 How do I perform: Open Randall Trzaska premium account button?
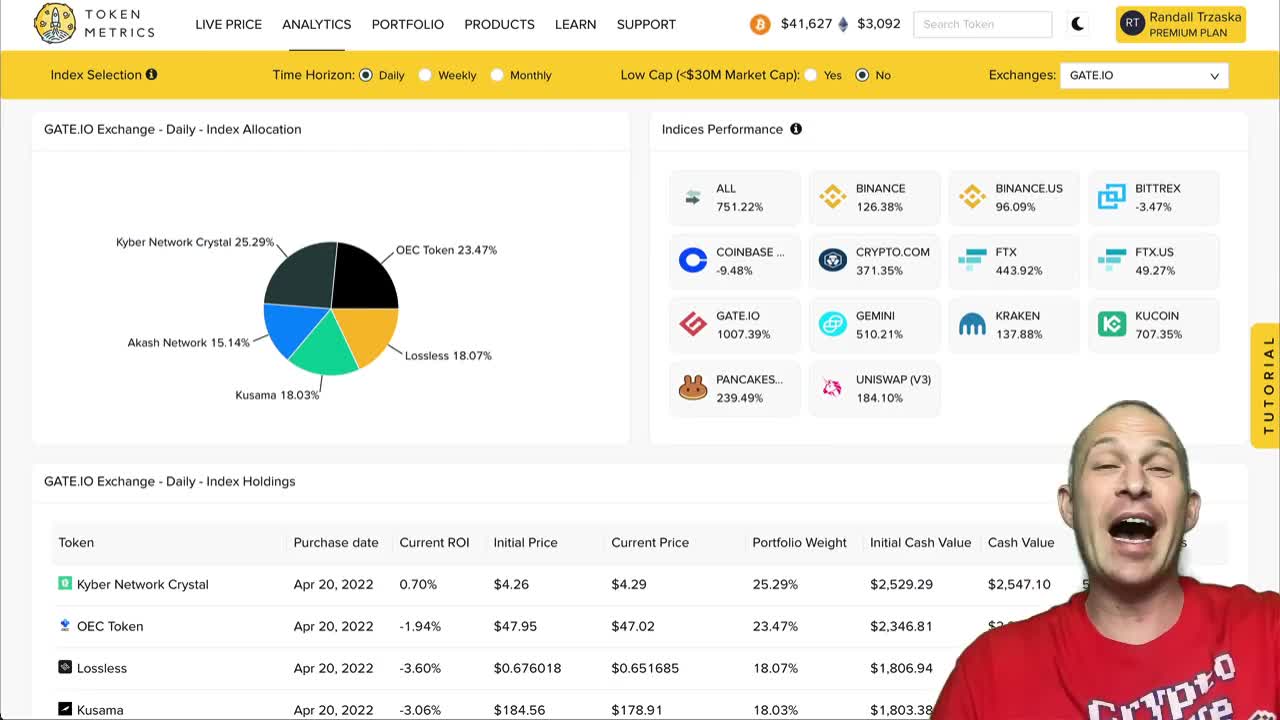(x=1180, y=24)
